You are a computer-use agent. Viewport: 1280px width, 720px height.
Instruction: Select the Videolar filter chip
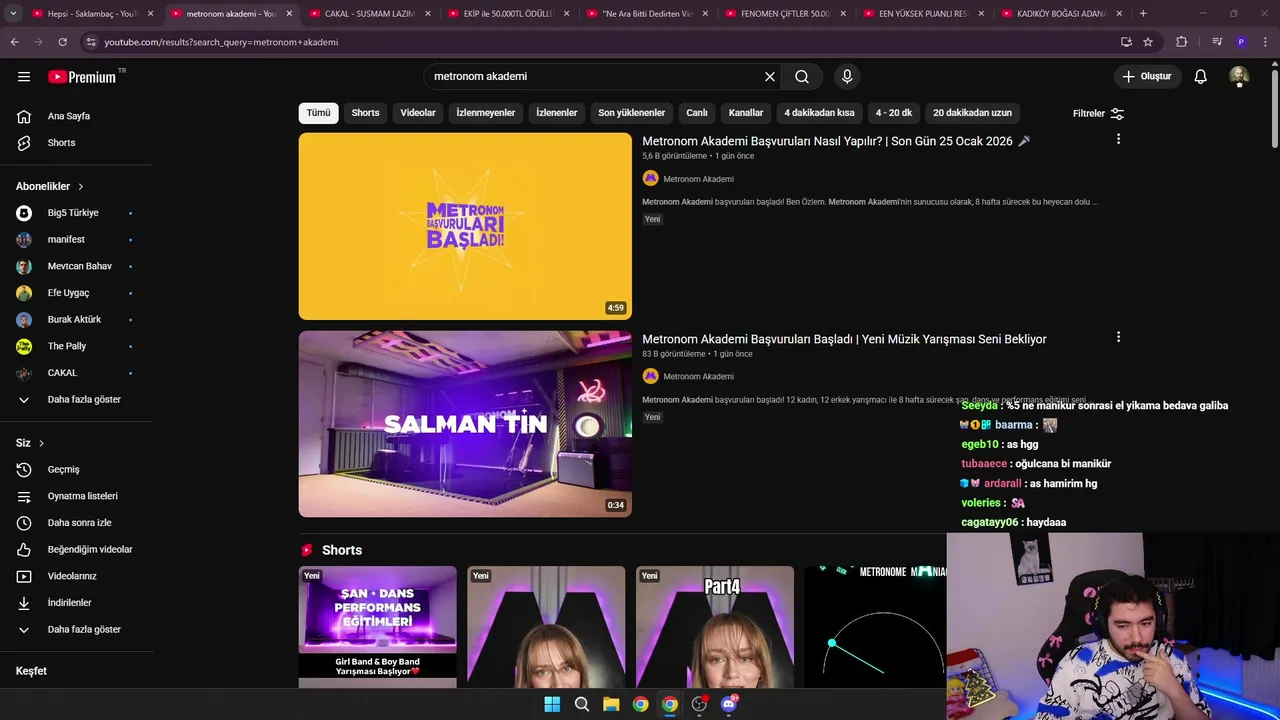pos(418,113)
